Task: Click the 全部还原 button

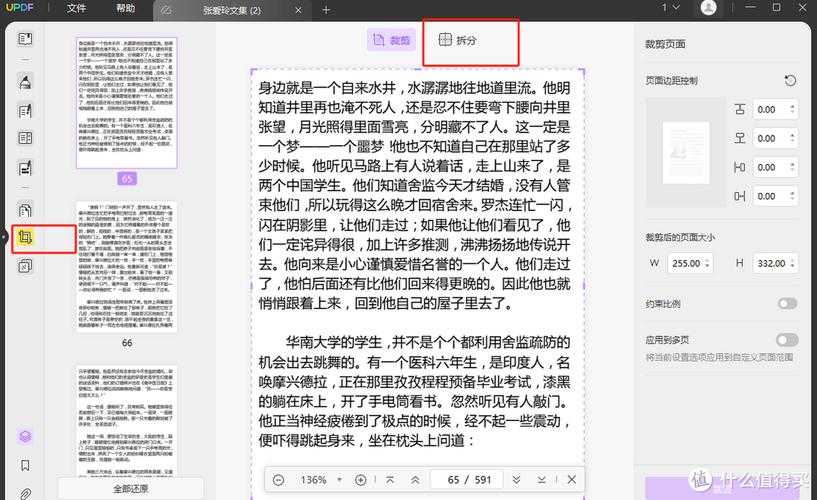Action: click(x=131, y=489)
